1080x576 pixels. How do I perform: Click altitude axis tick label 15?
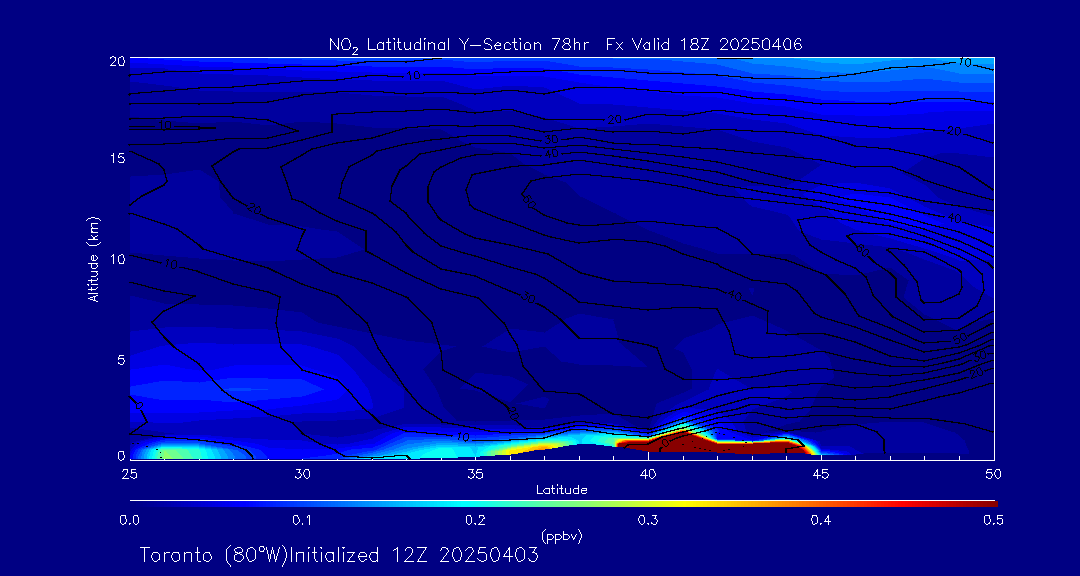click(x=117, y=158)
